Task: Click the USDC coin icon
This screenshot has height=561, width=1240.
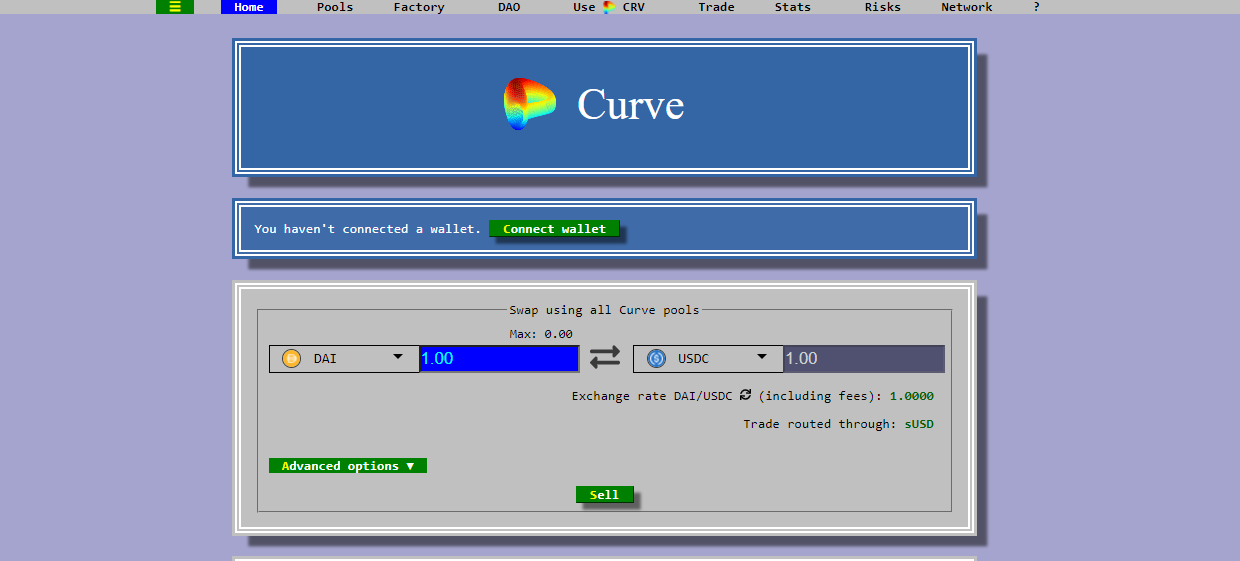Action: point(656,358)
